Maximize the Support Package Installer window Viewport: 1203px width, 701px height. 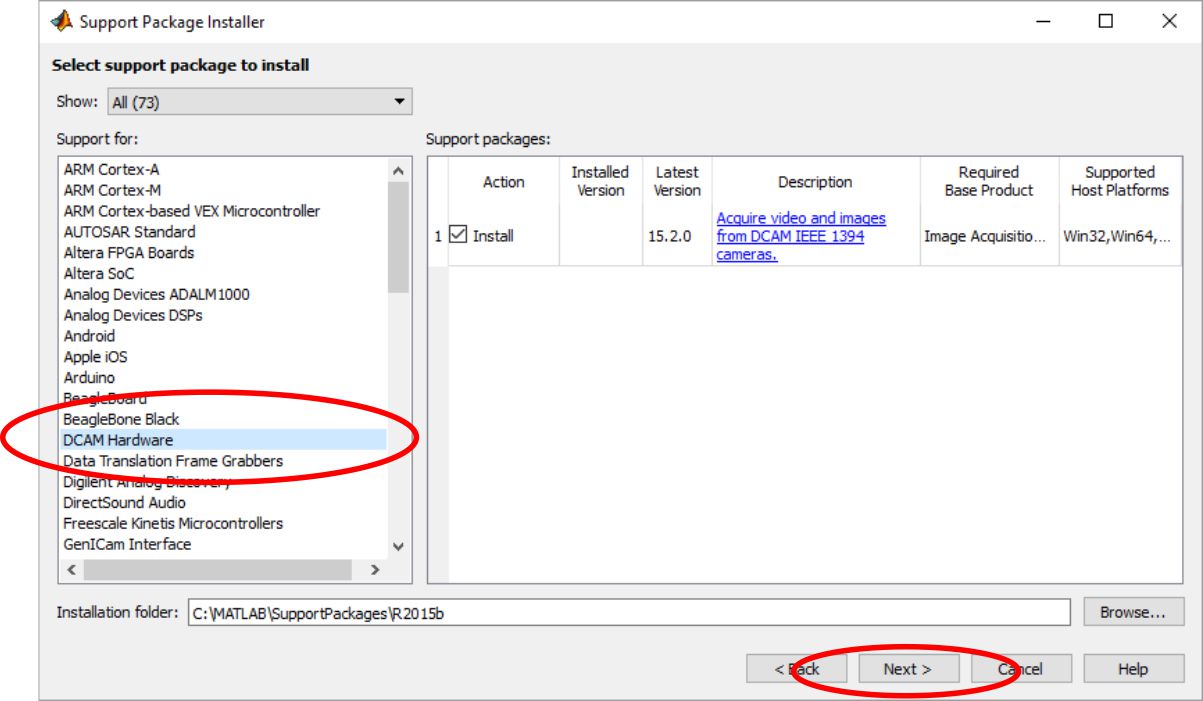[x=1105, y=21]
